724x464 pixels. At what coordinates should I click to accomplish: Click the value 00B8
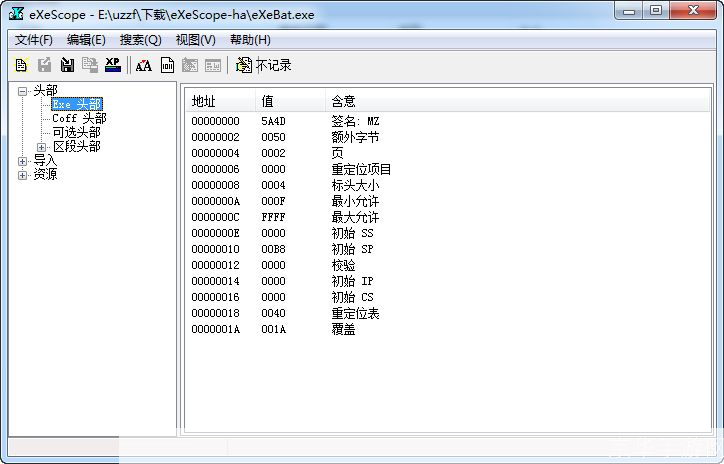coord(273,249)
